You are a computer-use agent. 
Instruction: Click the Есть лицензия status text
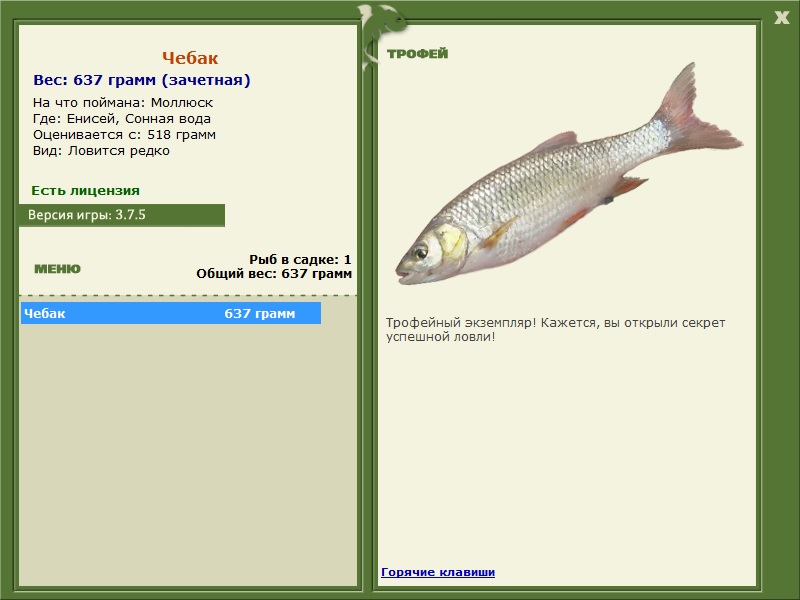(x=86, y=191)
